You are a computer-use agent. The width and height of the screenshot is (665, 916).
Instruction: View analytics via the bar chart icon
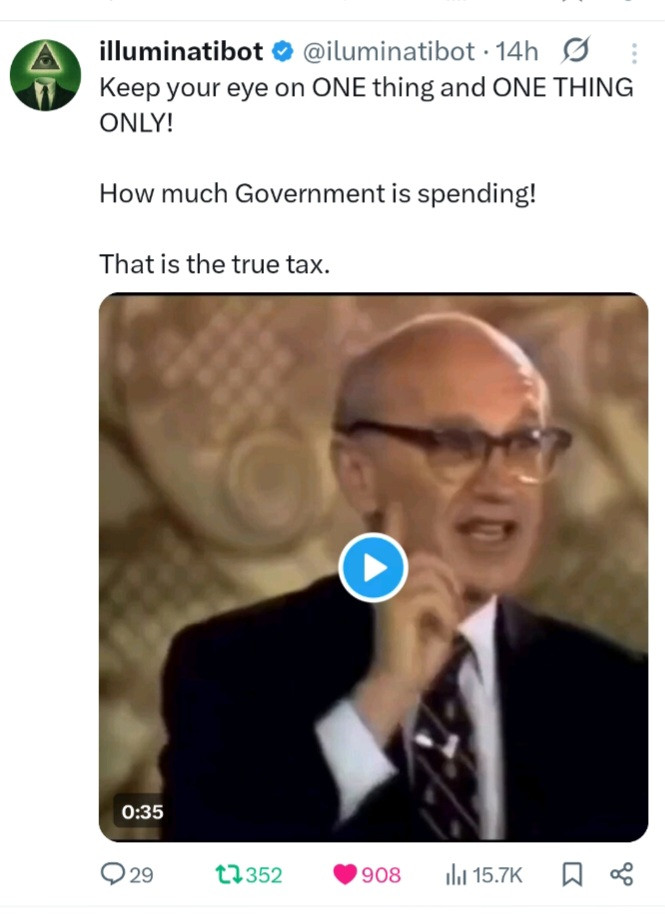pos(456,875)
